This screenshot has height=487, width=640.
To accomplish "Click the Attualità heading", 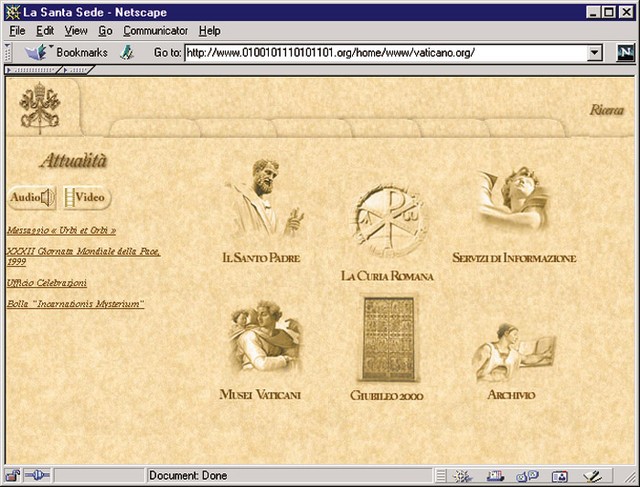I will [73, 160].
